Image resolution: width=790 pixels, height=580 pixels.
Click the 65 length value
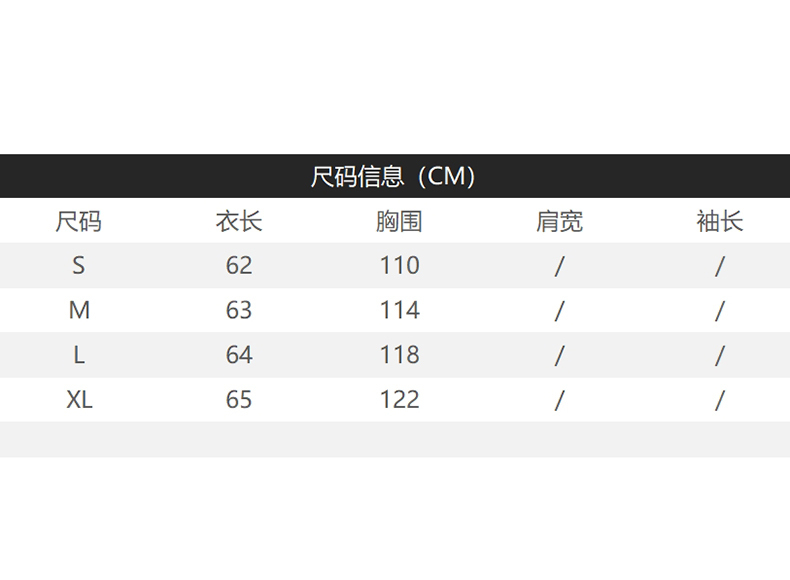pyautogui.click(x=239, y=400)
